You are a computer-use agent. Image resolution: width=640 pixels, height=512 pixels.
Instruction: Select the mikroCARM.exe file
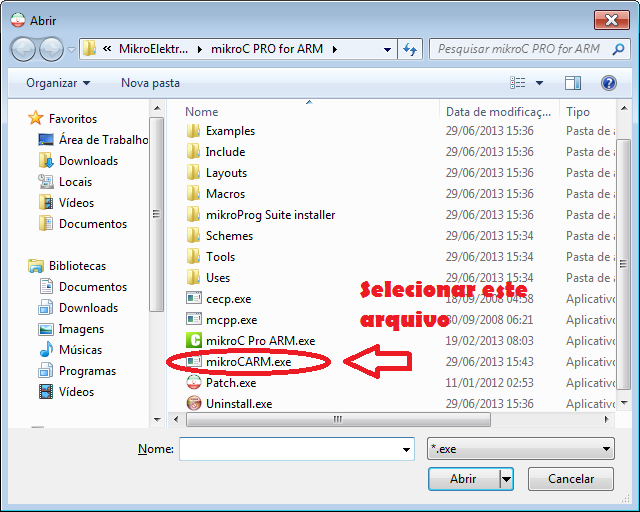point(248,361)
